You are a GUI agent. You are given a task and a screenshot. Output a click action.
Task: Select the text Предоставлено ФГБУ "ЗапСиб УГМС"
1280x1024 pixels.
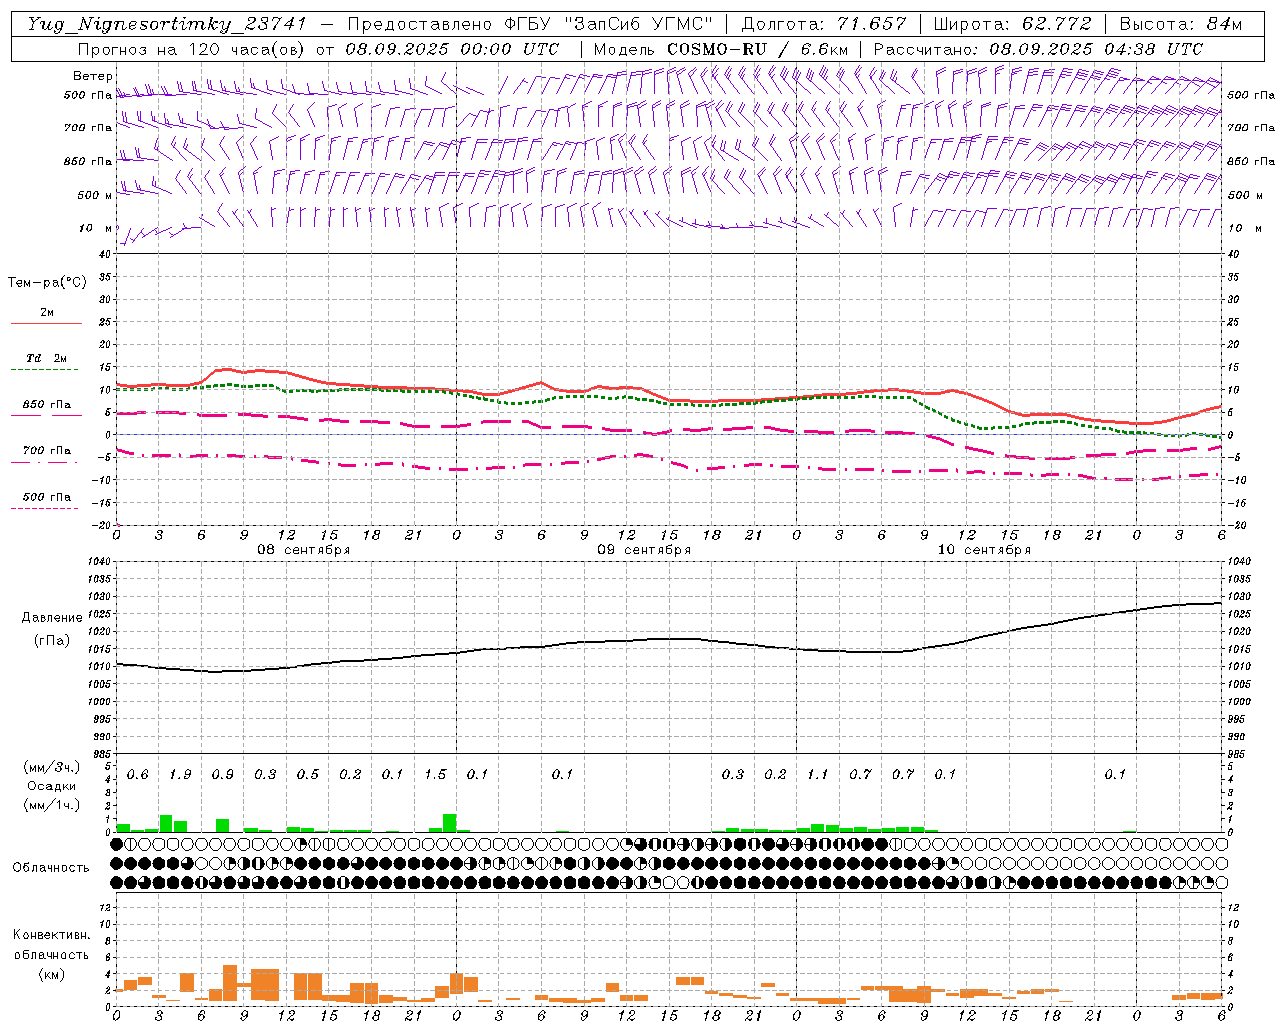coord(530,24)
